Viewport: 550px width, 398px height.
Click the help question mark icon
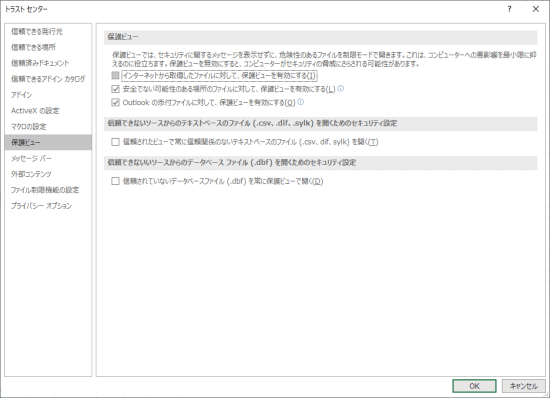(509, 9)
